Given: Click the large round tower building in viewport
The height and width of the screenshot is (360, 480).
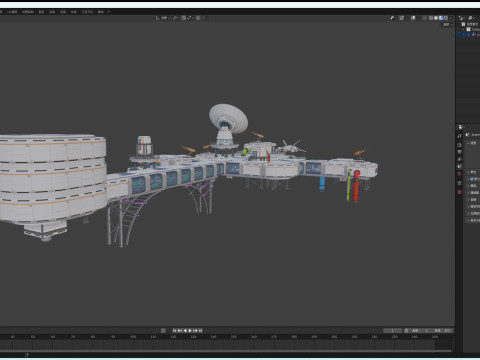Looking at the screenshot, I should [52, 180].
